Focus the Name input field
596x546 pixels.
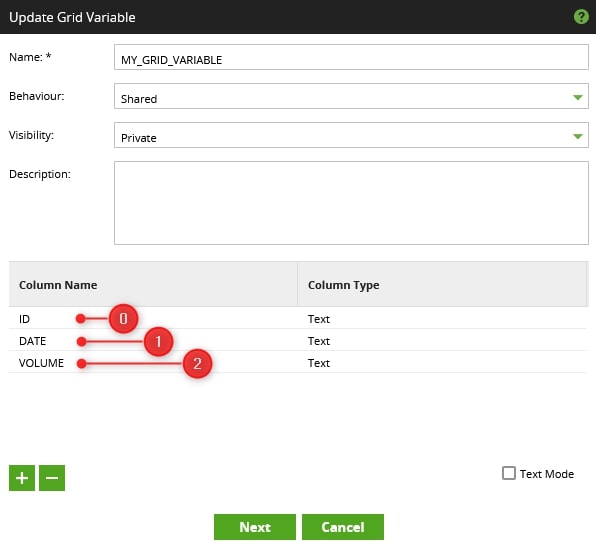click(x=351, y=57)
